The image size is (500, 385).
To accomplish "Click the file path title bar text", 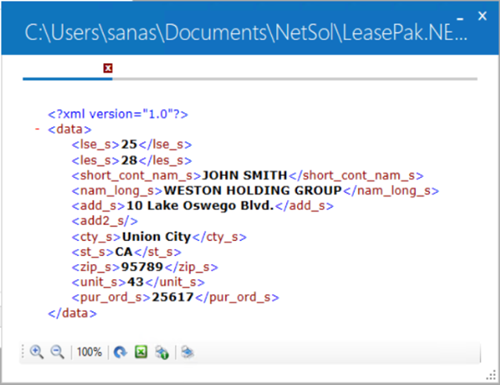I will click(x=246, y=33).
